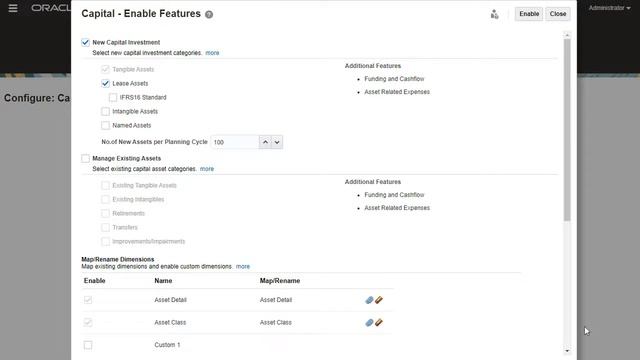640x360 pixels.
Task: Check the Intangible Assets checkbox
Action: coord(105,111)
